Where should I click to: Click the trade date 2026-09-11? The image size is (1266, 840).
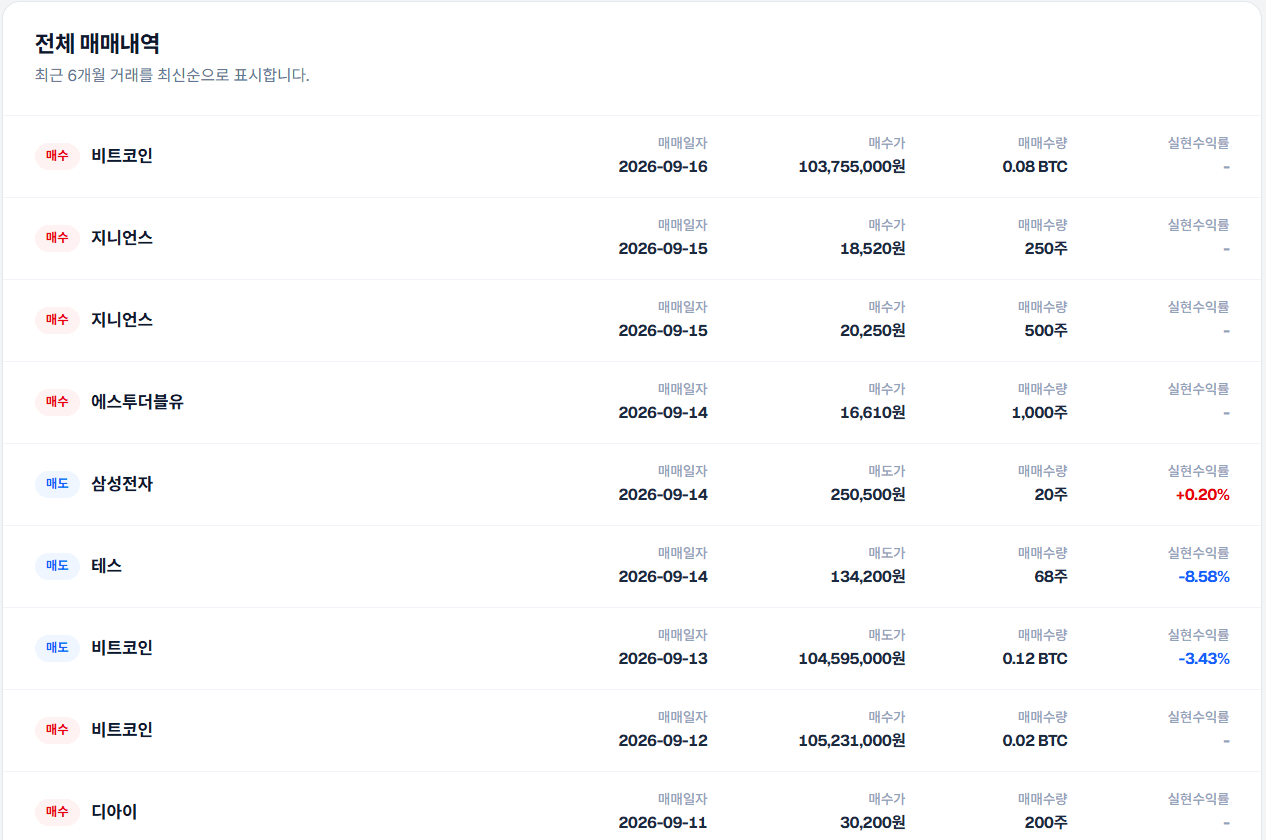coord(663,823)
